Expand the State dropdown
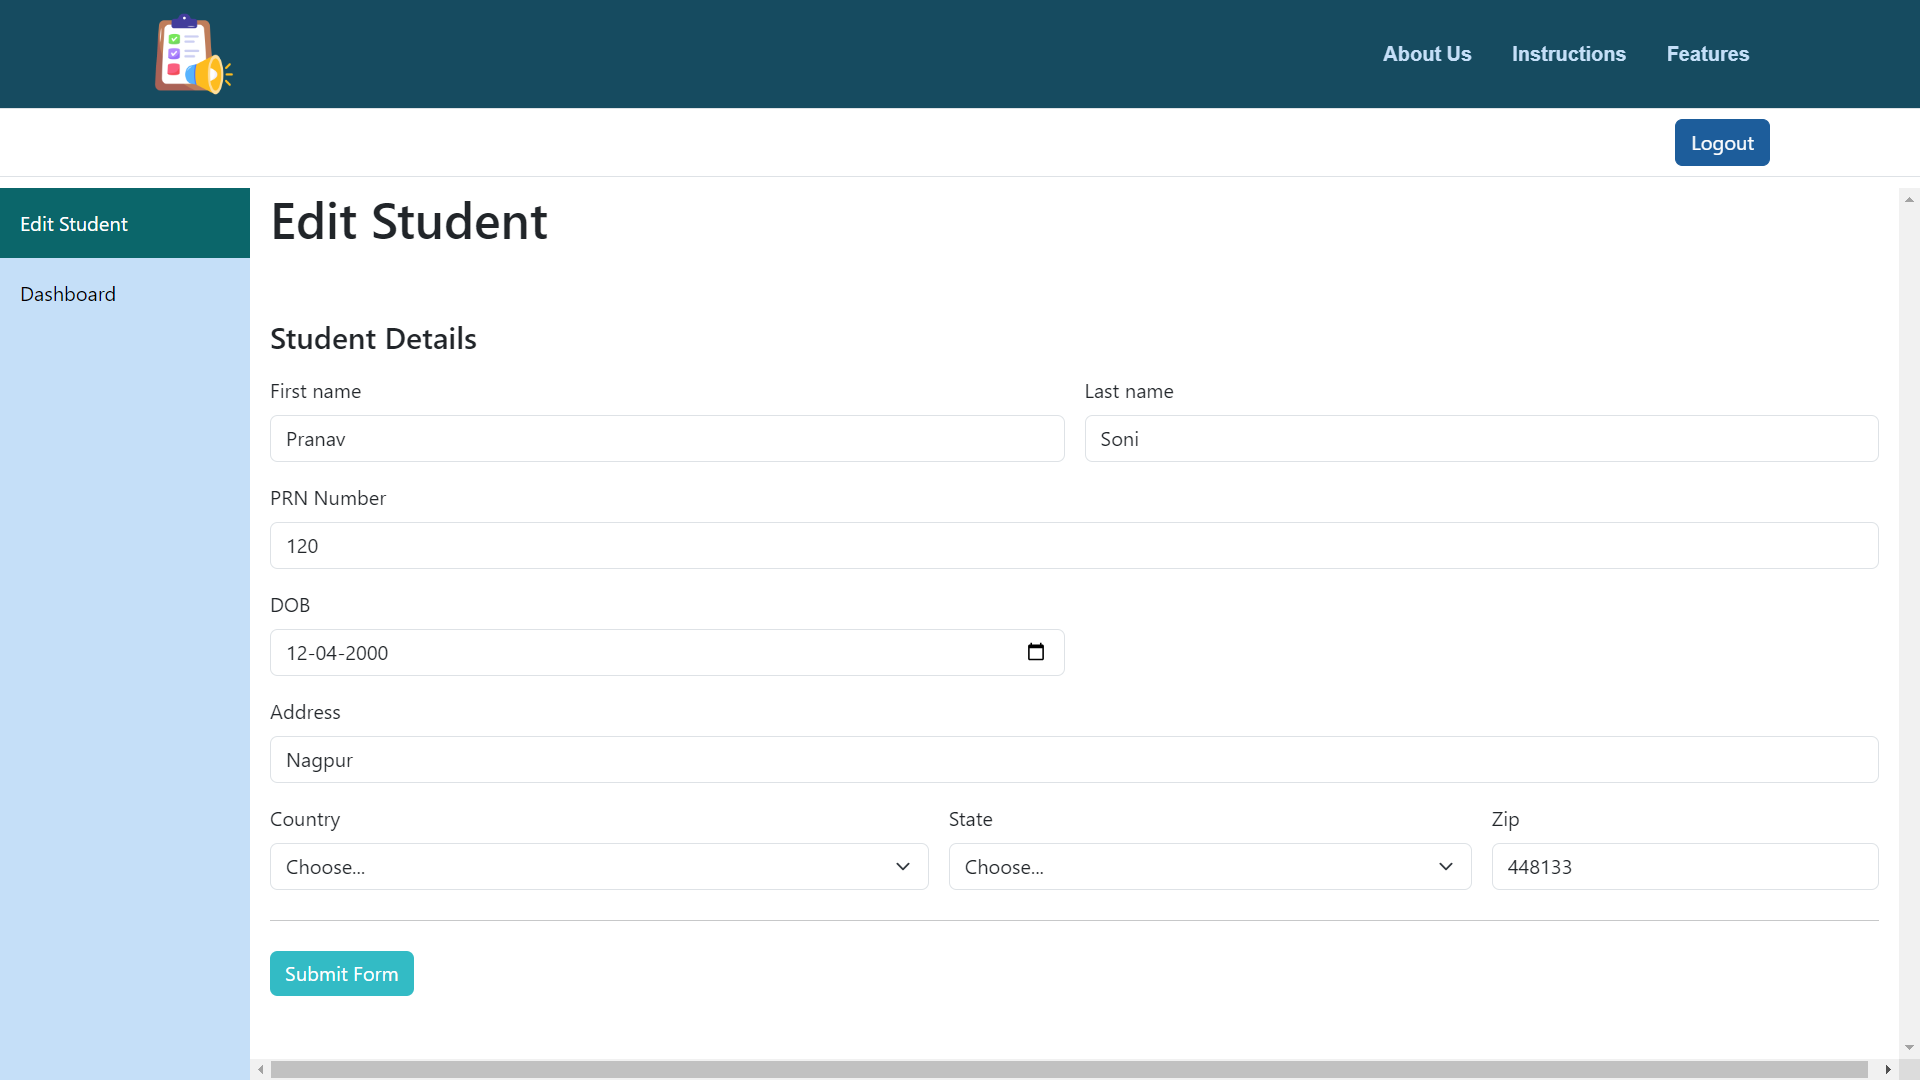Image resolution: width=1920 pixels, height=1080 pixels. (x=1209, y=866)
